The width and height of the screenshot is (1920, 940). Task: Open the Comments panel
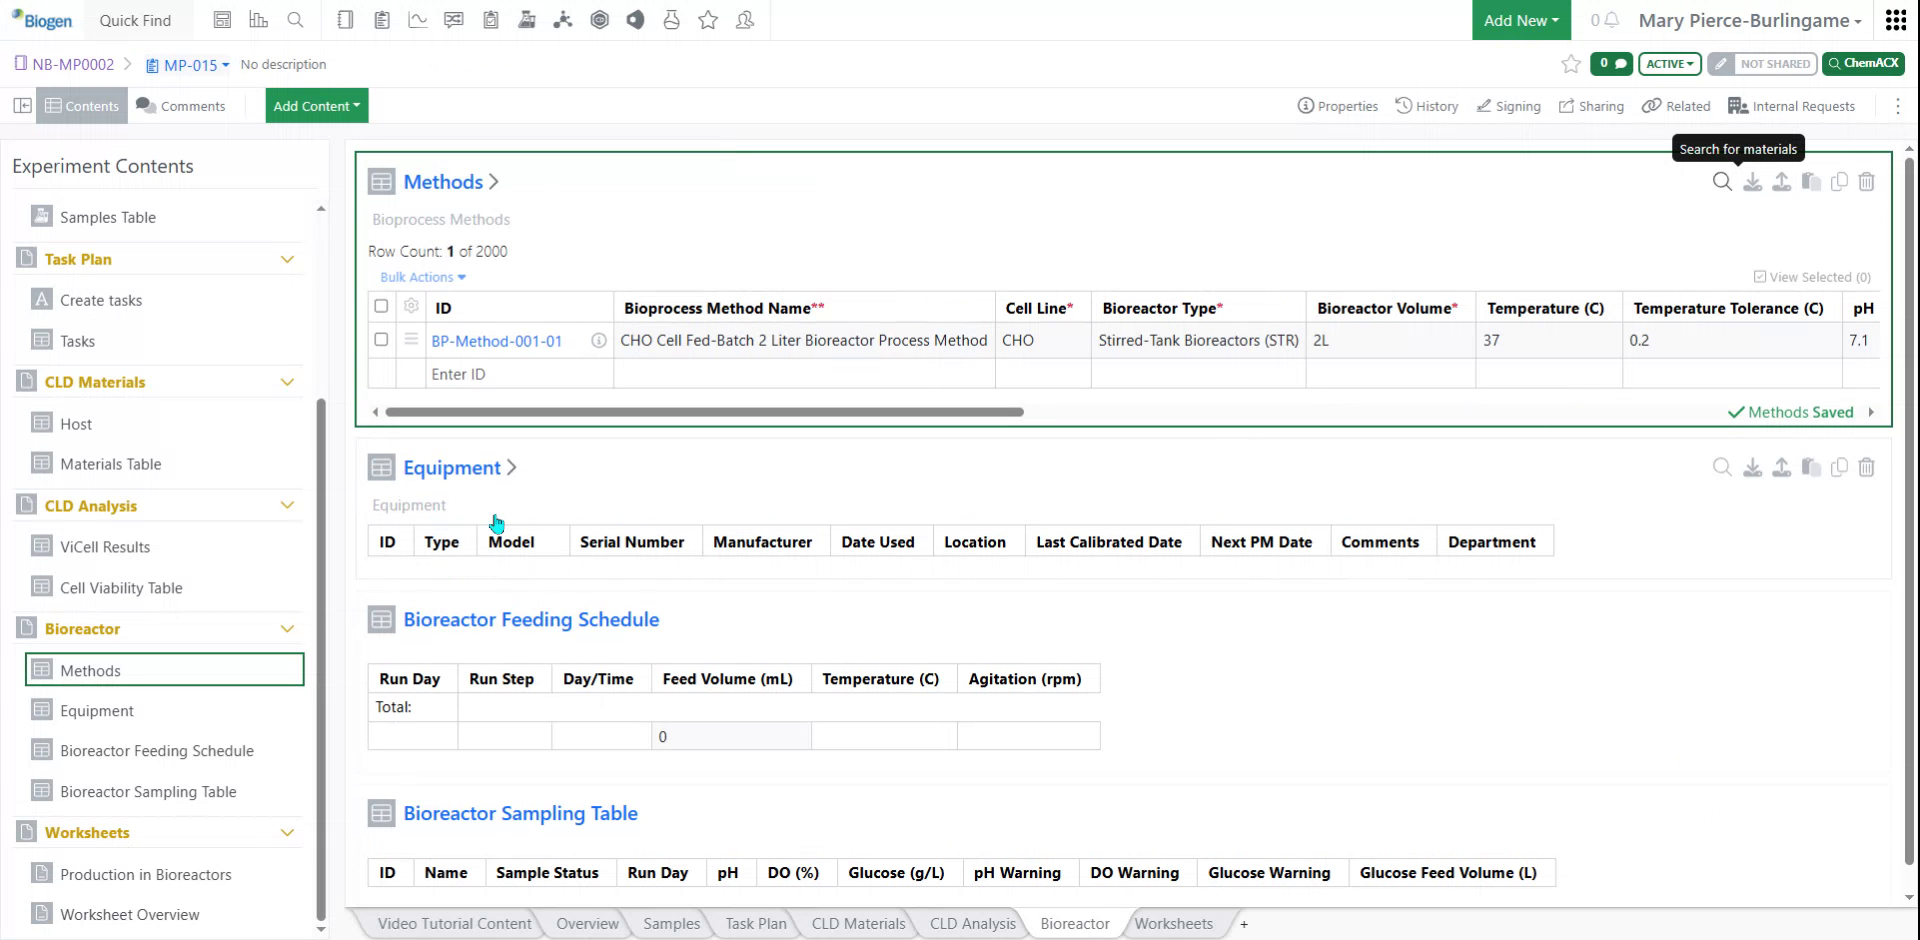click(181, 105)
